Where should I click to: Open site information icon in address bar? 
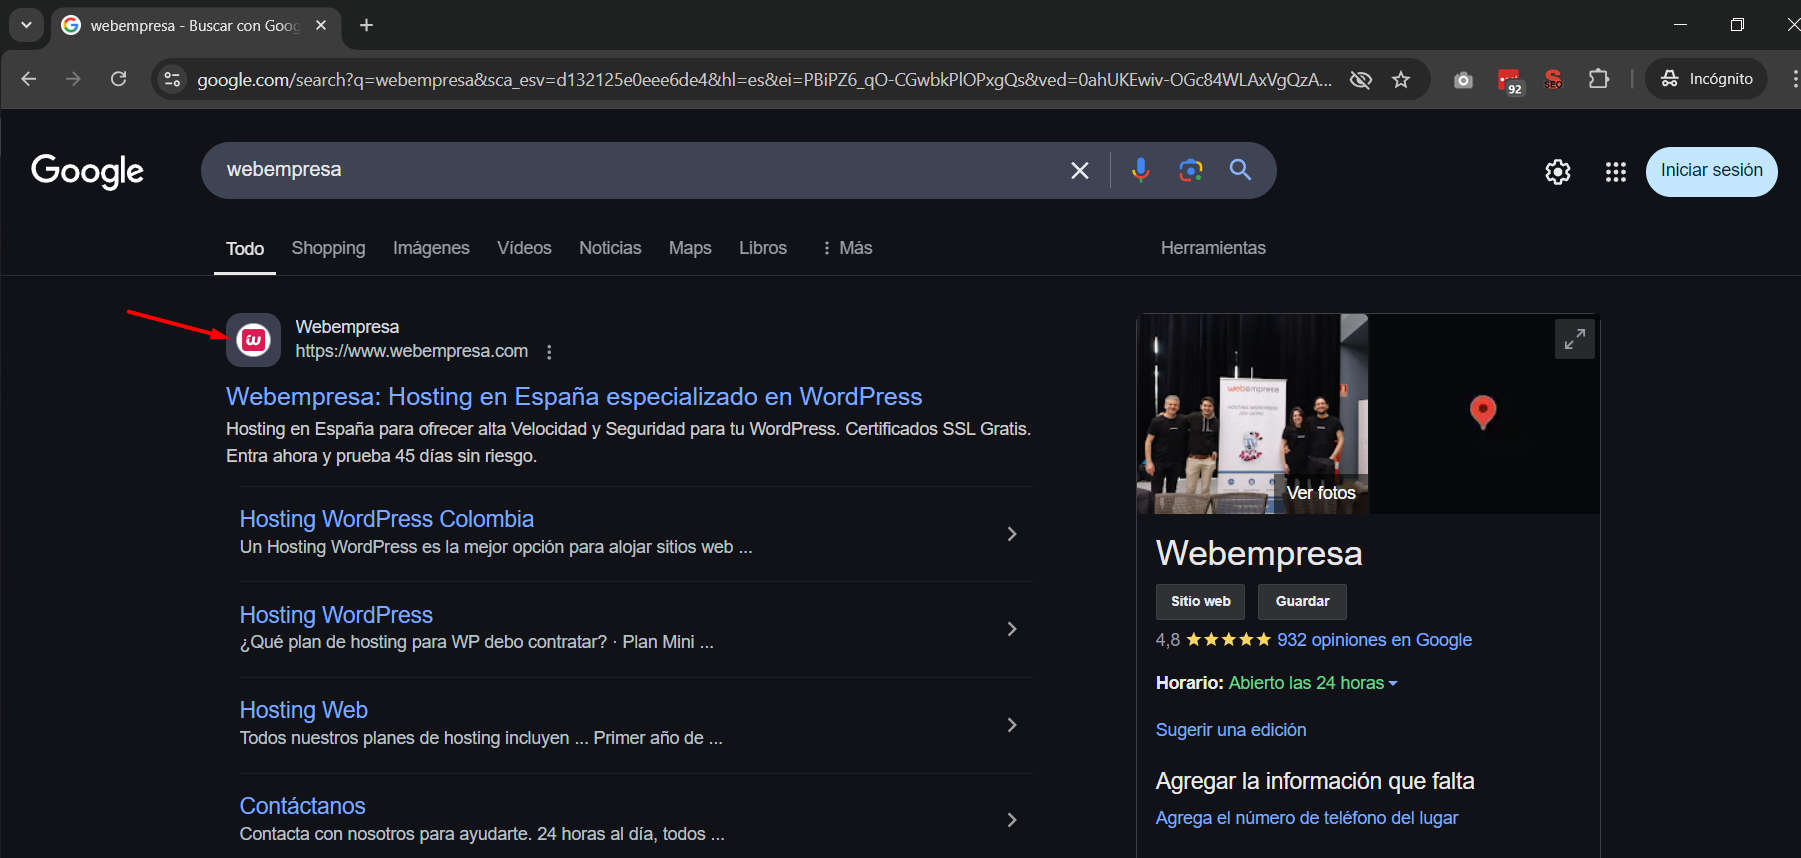pyautogui.click(x=172, y=79)
